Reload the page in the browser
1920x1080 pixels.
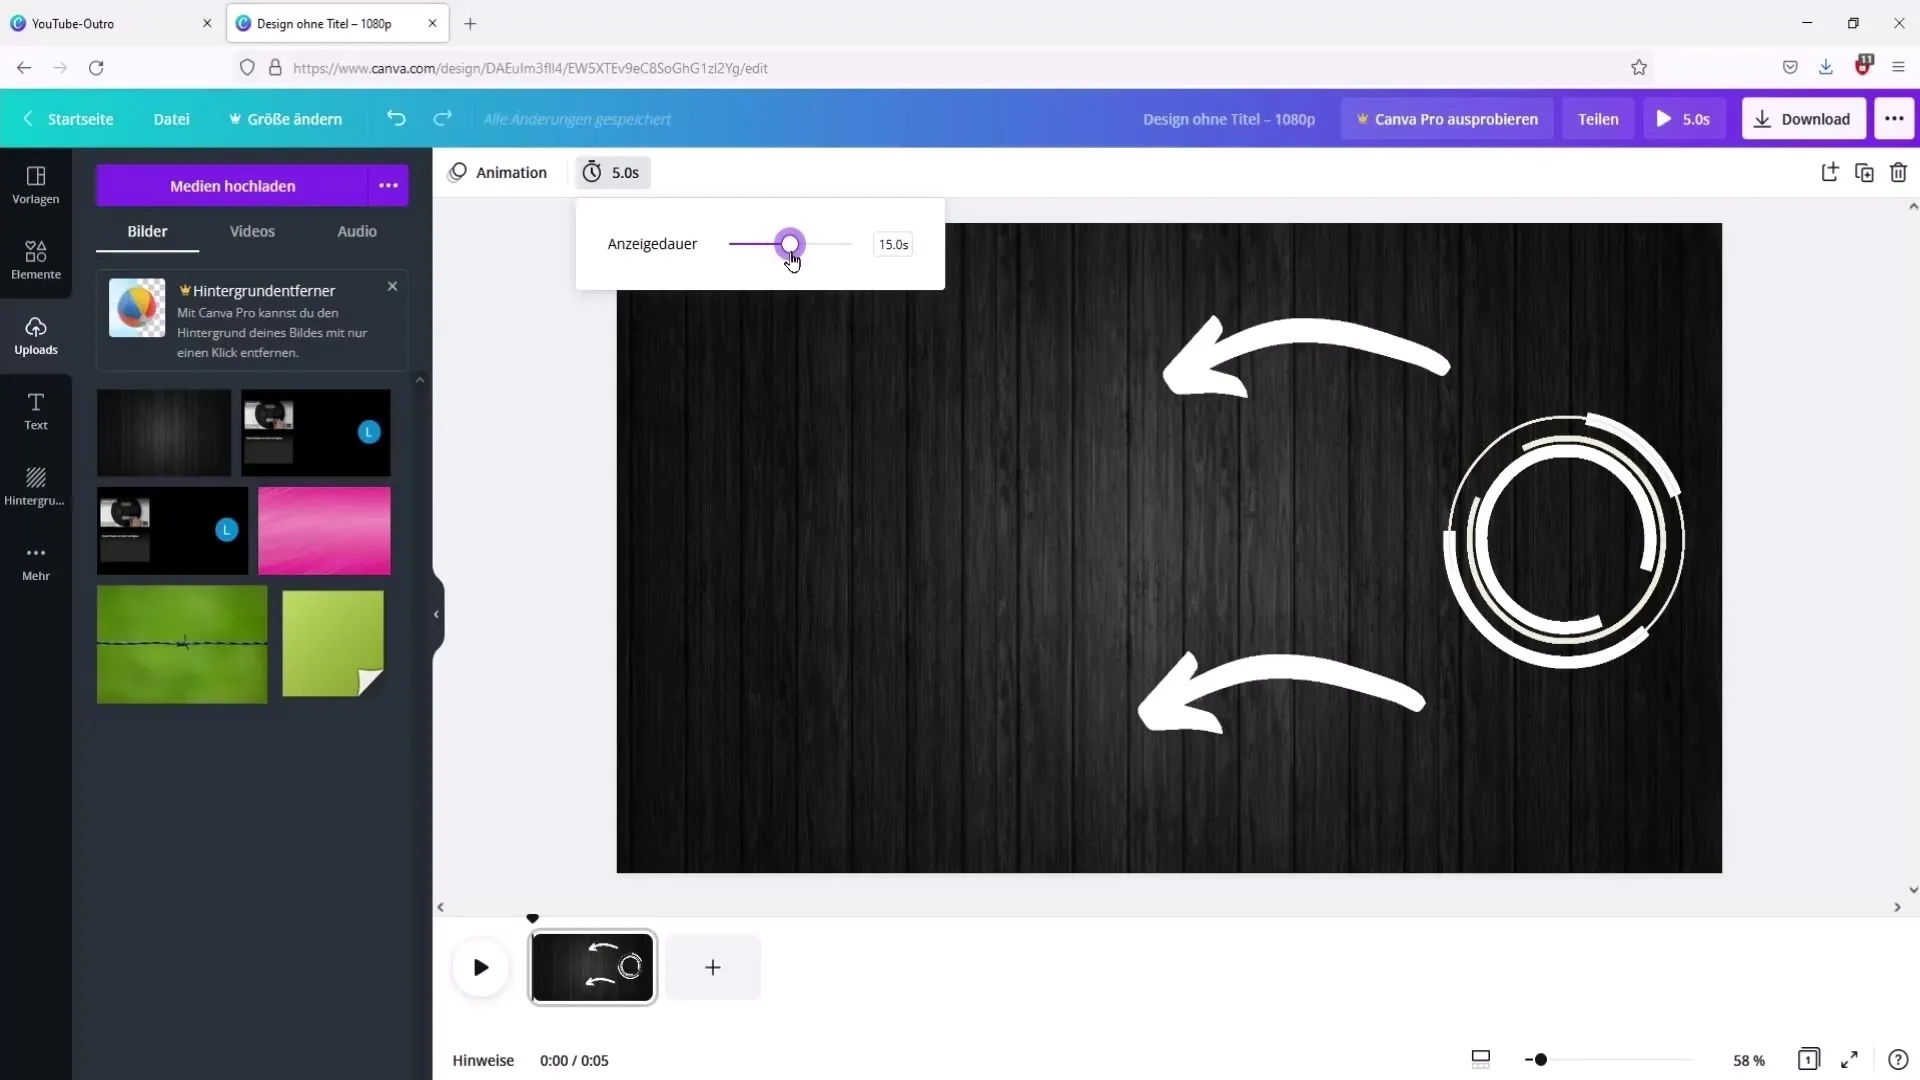pyautogui.click(x=96, y=67)
